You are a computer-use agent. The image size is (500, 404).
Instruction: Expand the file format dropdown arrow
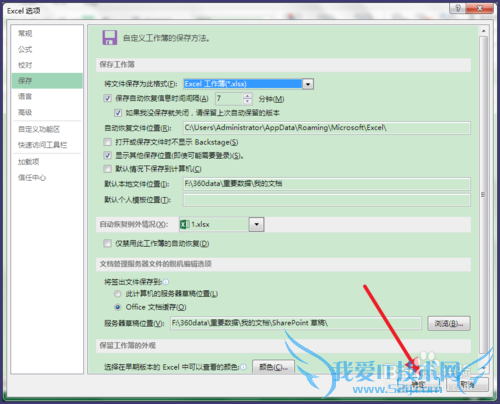[308, 84]
